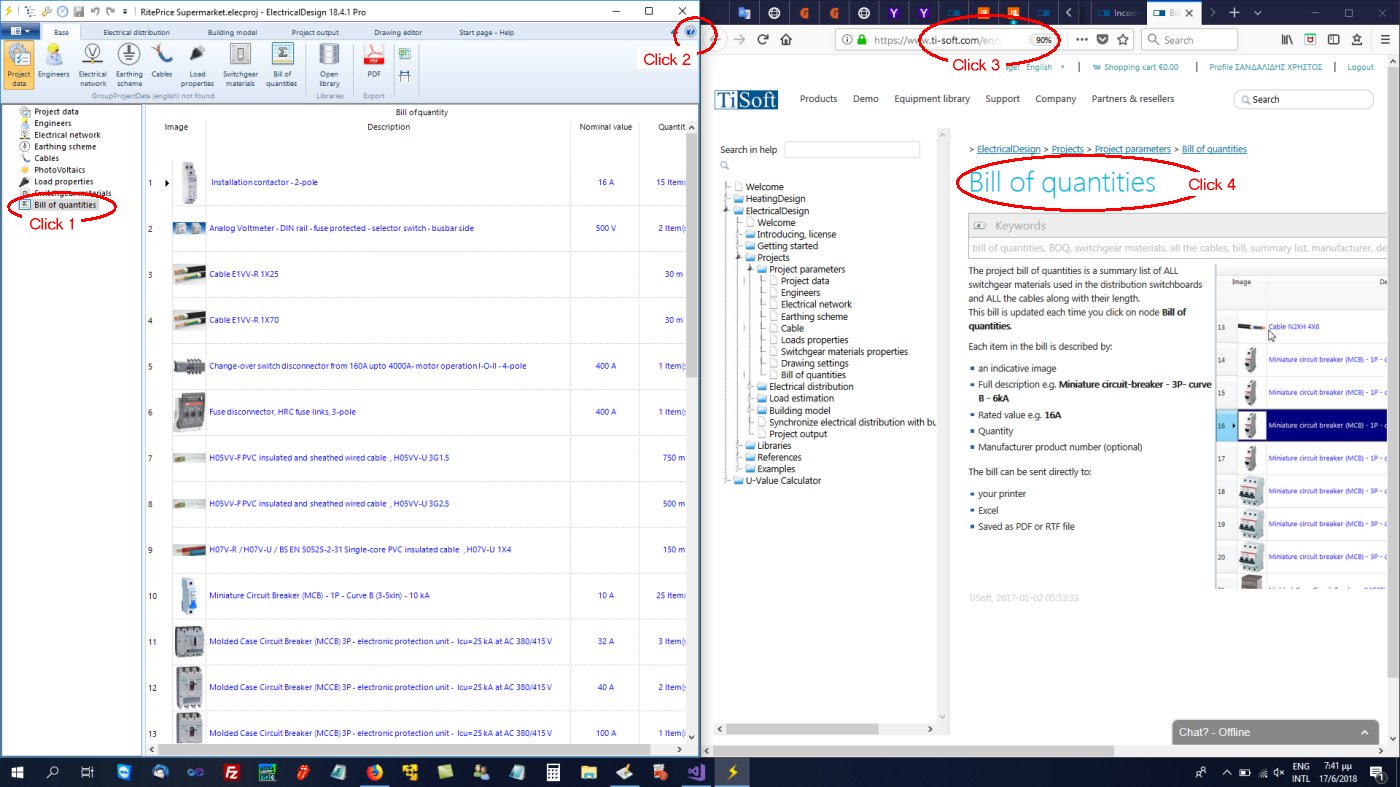Open the Load properties ribbon tool

(x=197, y=60)
